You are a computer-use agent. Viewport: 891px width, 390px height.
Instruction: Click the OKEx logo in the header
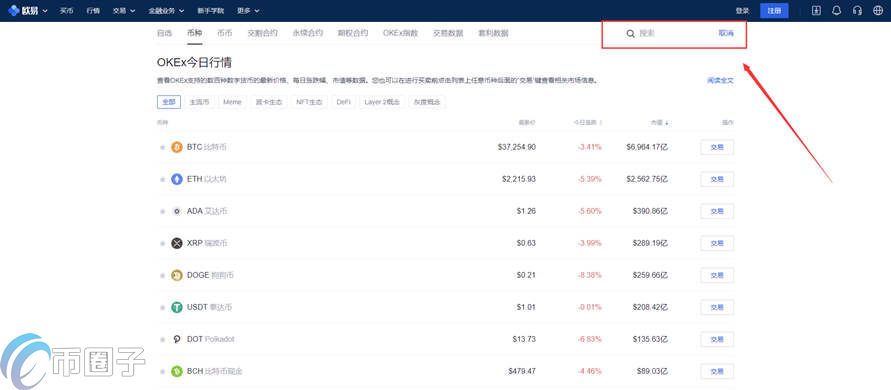pyautogui.click(x=23, y=10)
